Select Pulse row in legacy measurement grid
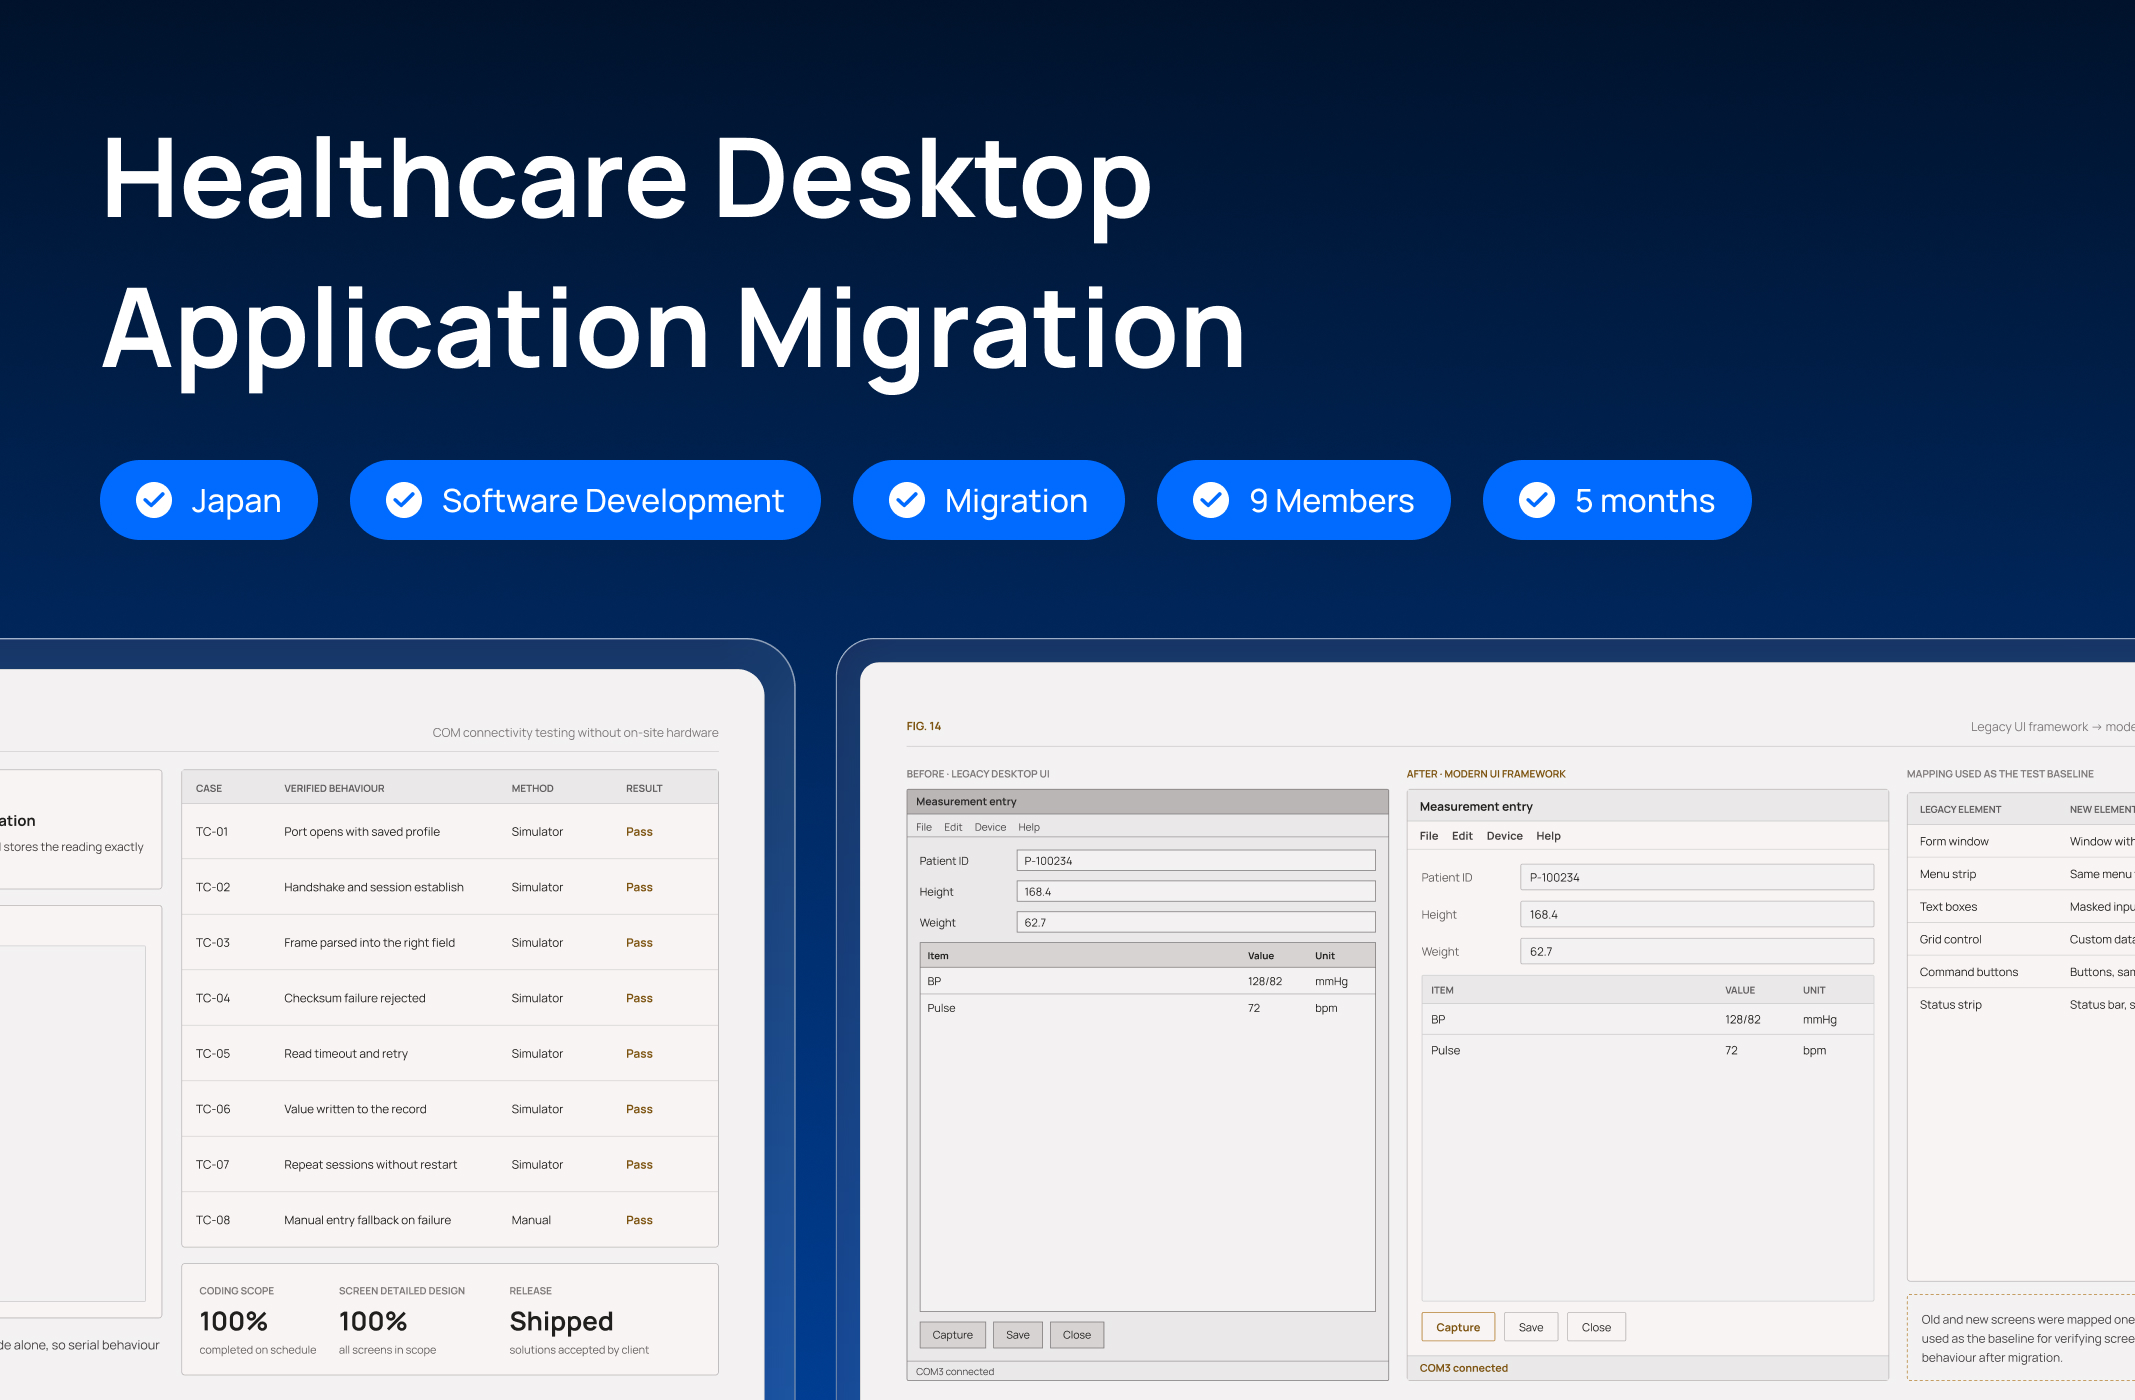 pyautogui.click(x=1147, y=1008)
